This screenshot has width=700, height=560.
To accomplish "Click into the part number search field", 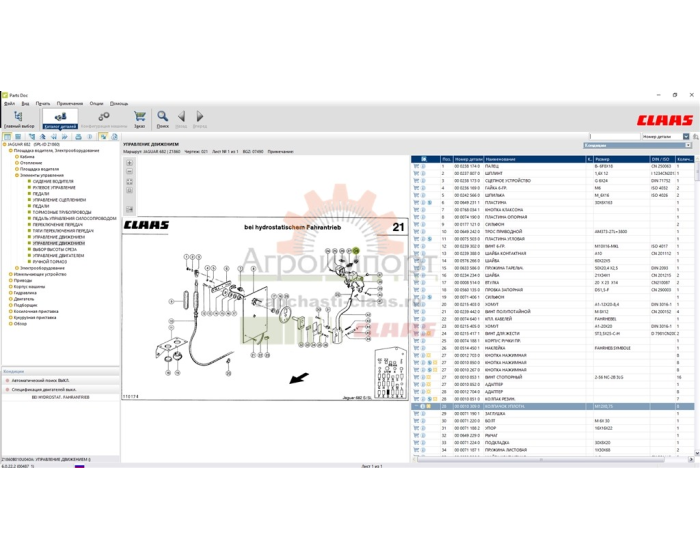I will coord(615,137).
